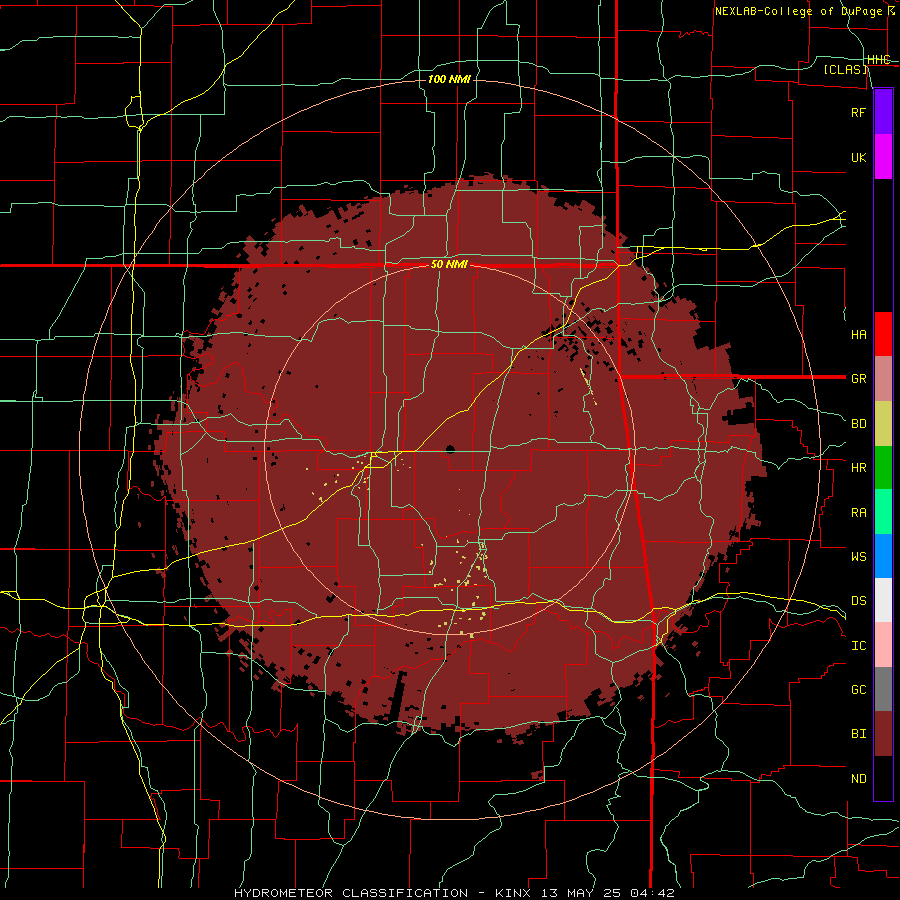Select the bright red HA swatch

[883, 334]
